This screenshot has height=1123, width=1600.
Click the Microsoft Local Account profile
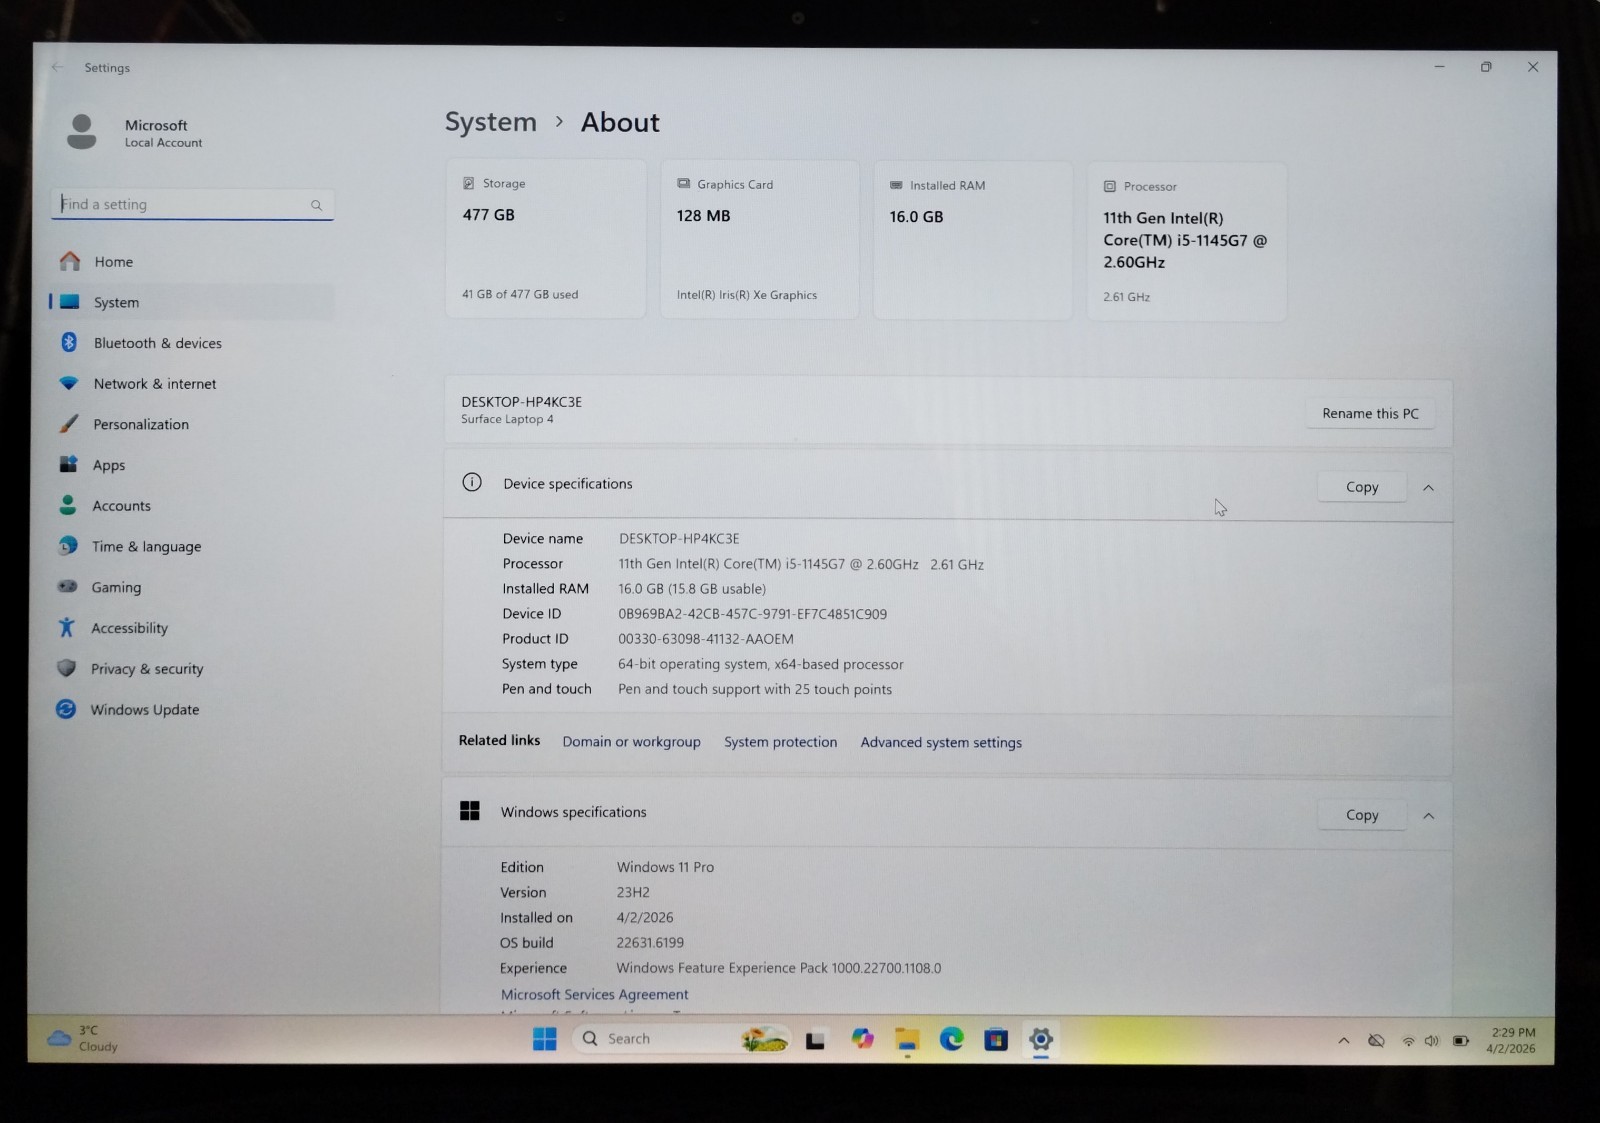135,132
